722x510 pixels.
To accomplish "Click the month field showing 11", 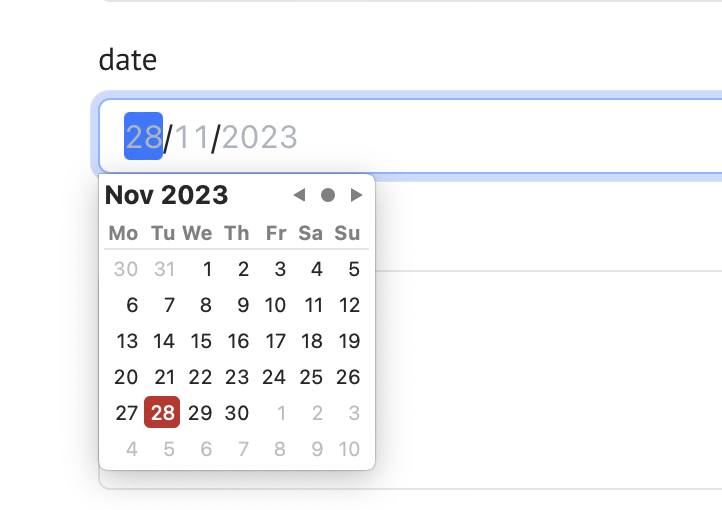I will coord(192,137).
